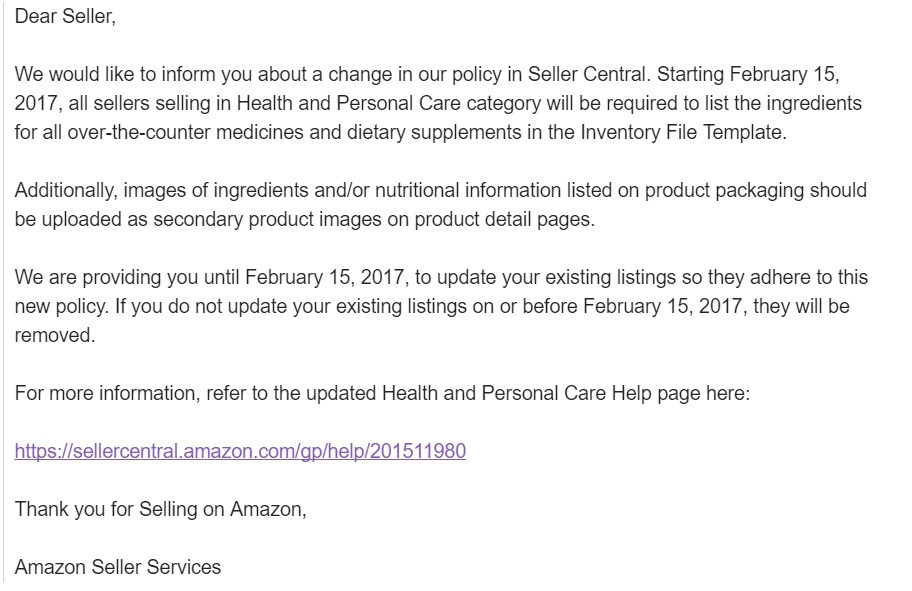Click 'product detail pages.' text
The height and width of the screenshot is (591, 912).
505,220
